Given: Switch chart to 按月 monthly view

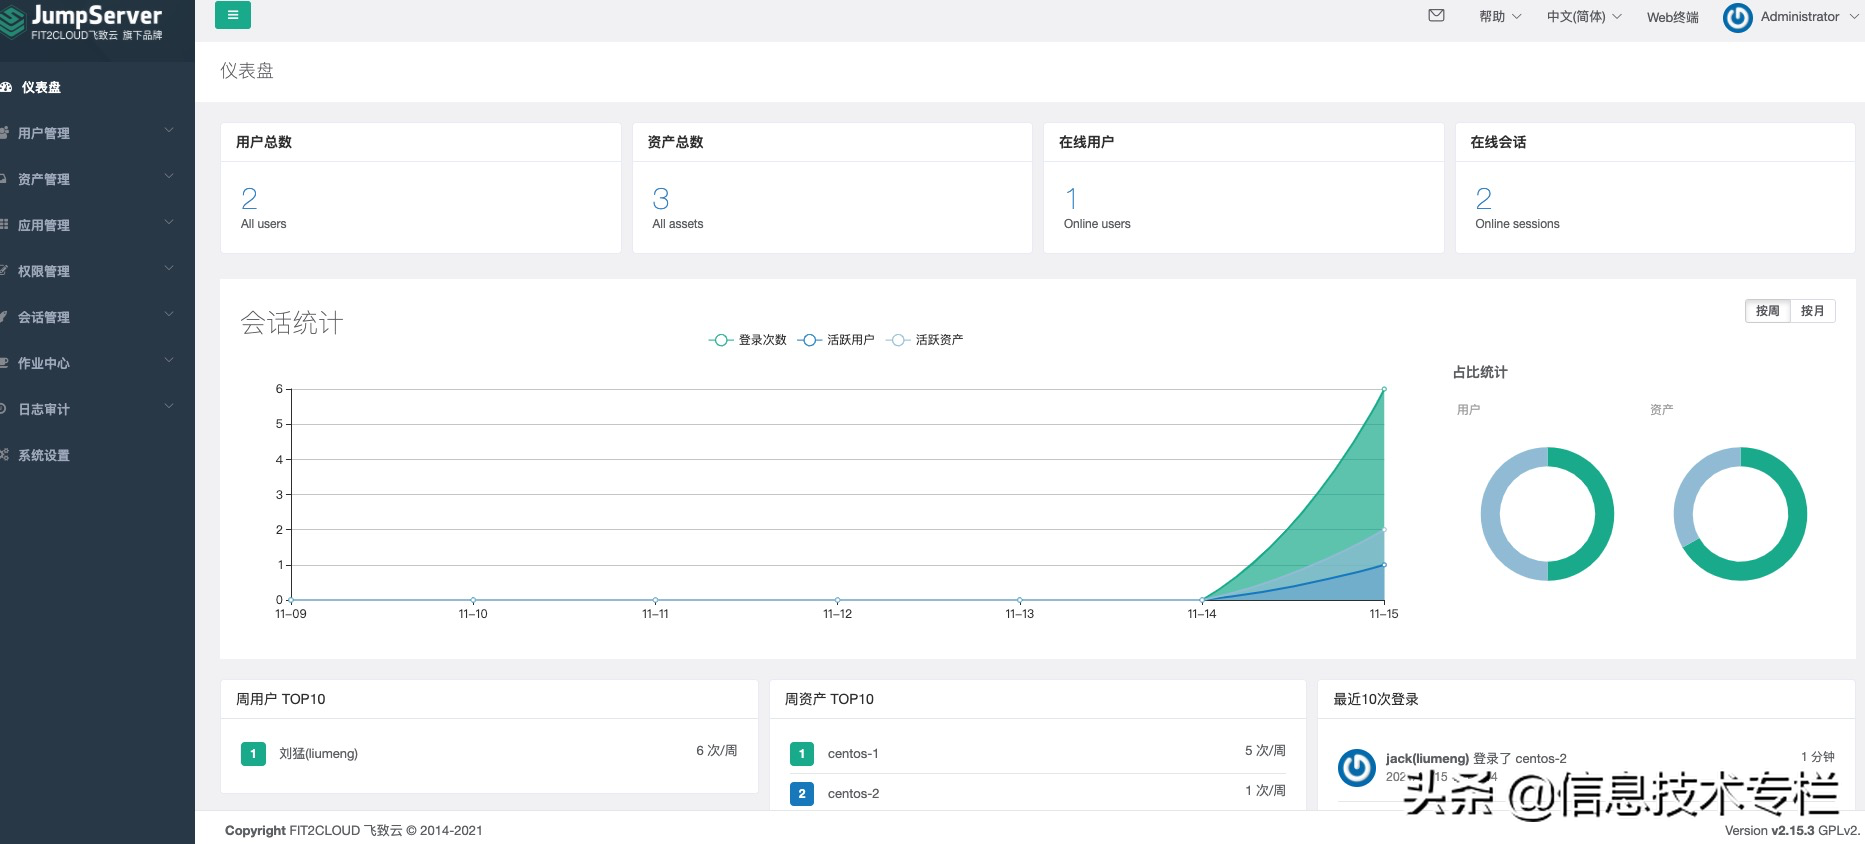Looking at the screenshot, I should pyautogui.click(x=1812, y=311).
